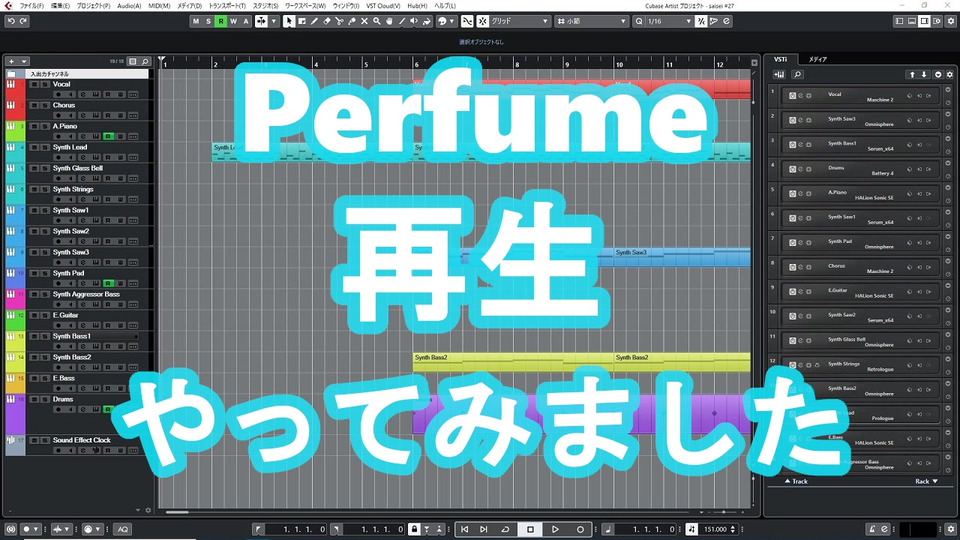Switch to the VSTi tab
The width and height of the screenshot is (960, 540).
(x=781, y=59)
